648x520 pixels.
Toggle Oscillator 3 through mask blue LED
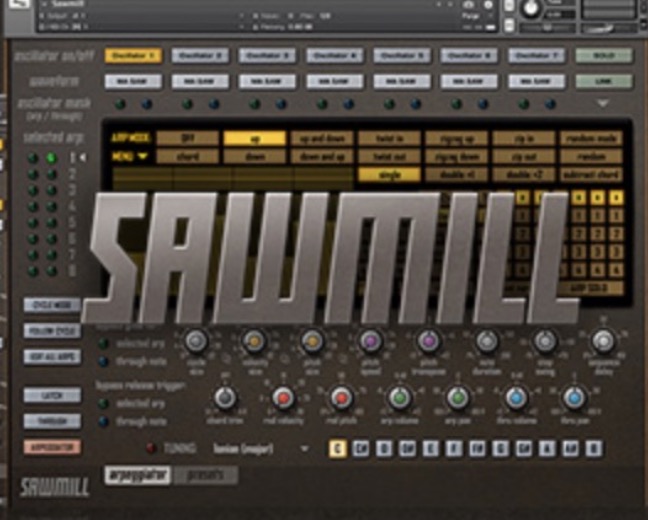pos(281,104)
